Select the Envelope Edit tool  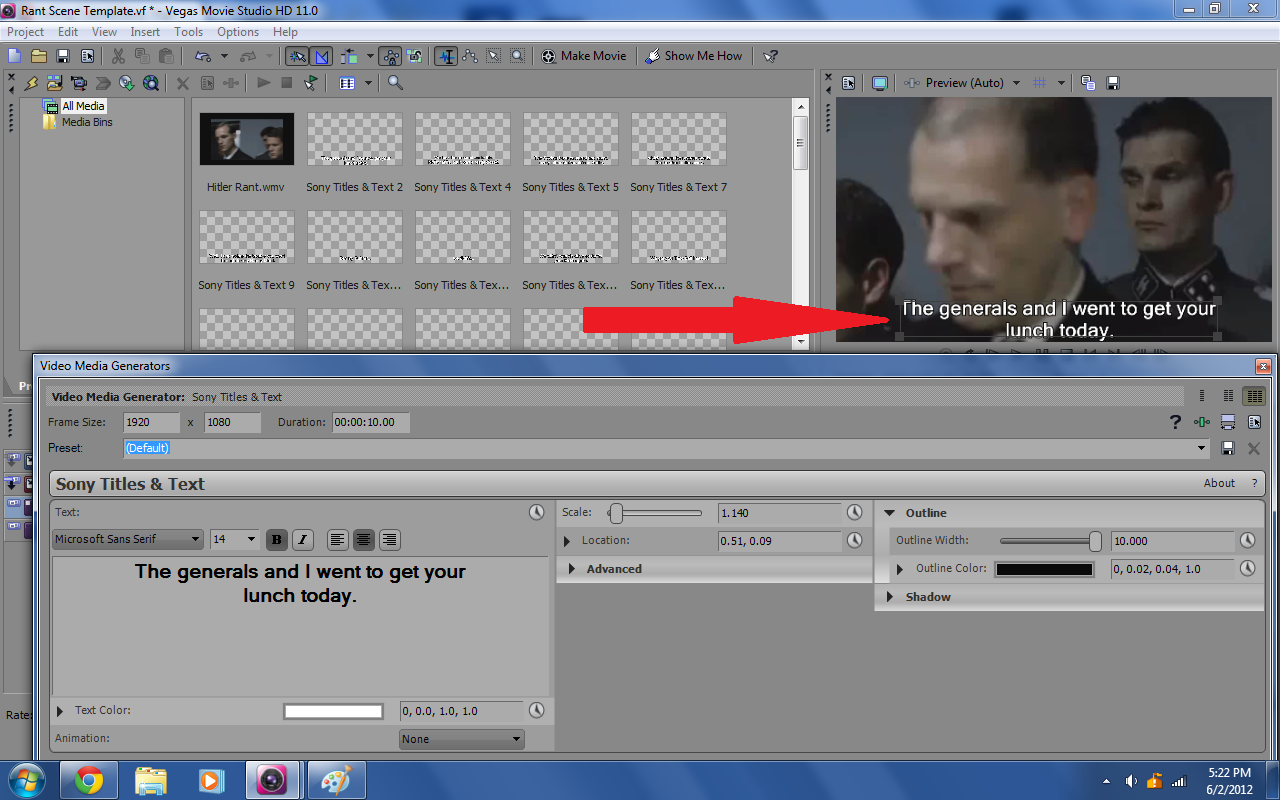tap(470, 56)
